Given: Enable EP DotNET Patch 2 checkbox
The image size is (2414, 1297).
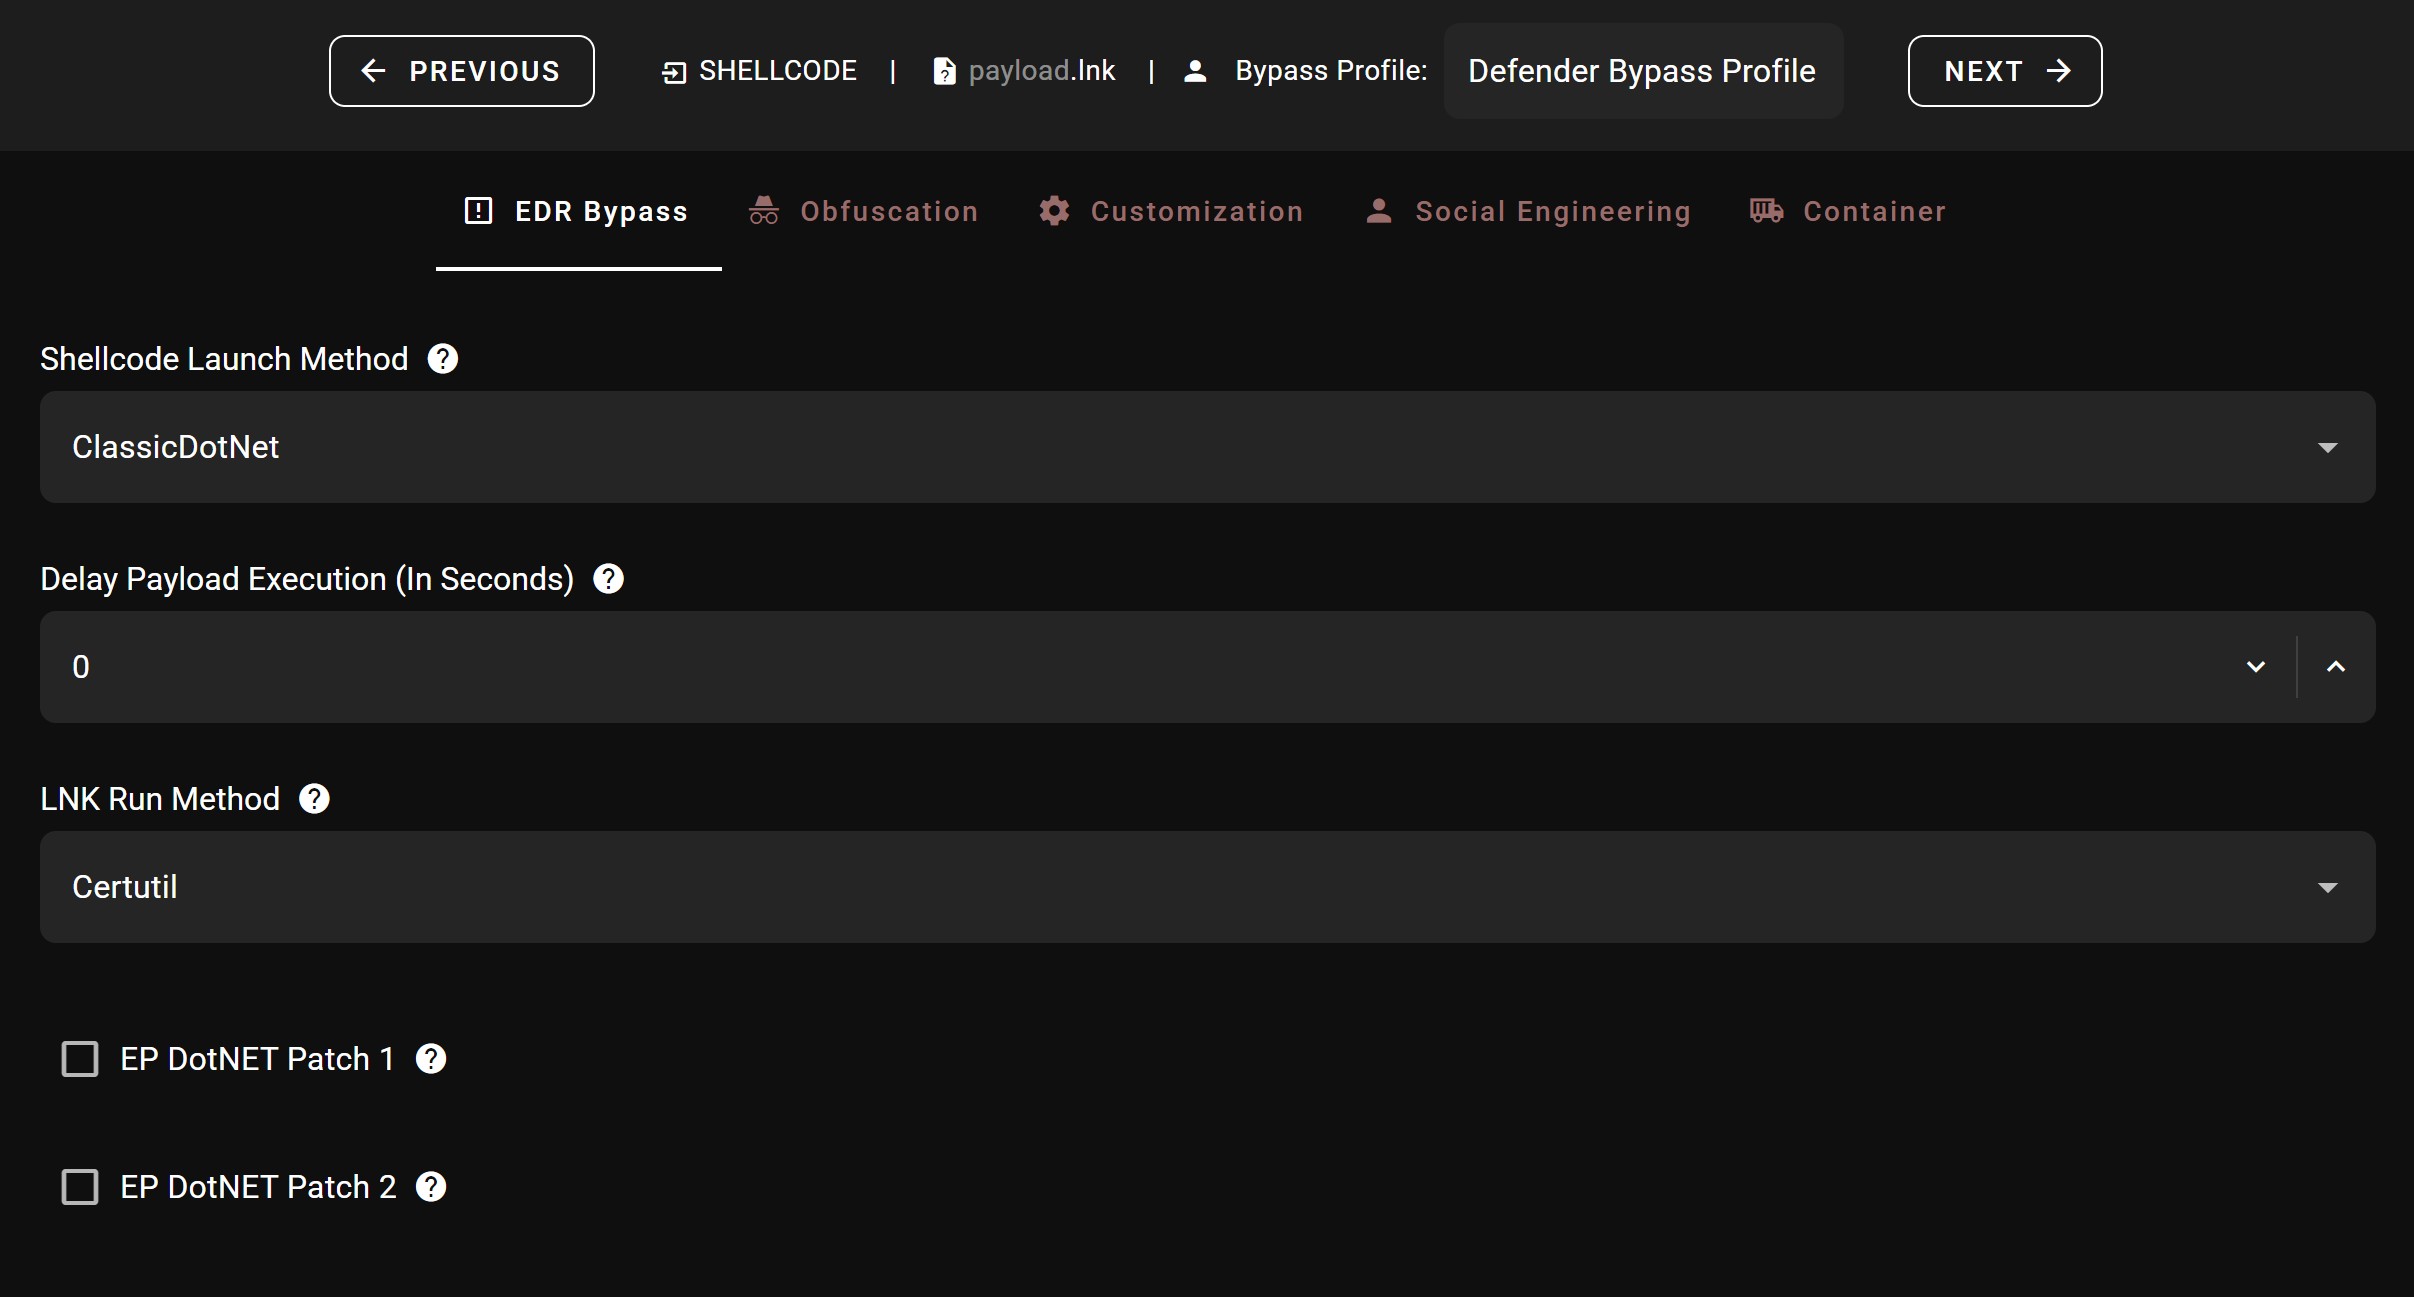Looking at the screenshot, I should coord(80,1187).
